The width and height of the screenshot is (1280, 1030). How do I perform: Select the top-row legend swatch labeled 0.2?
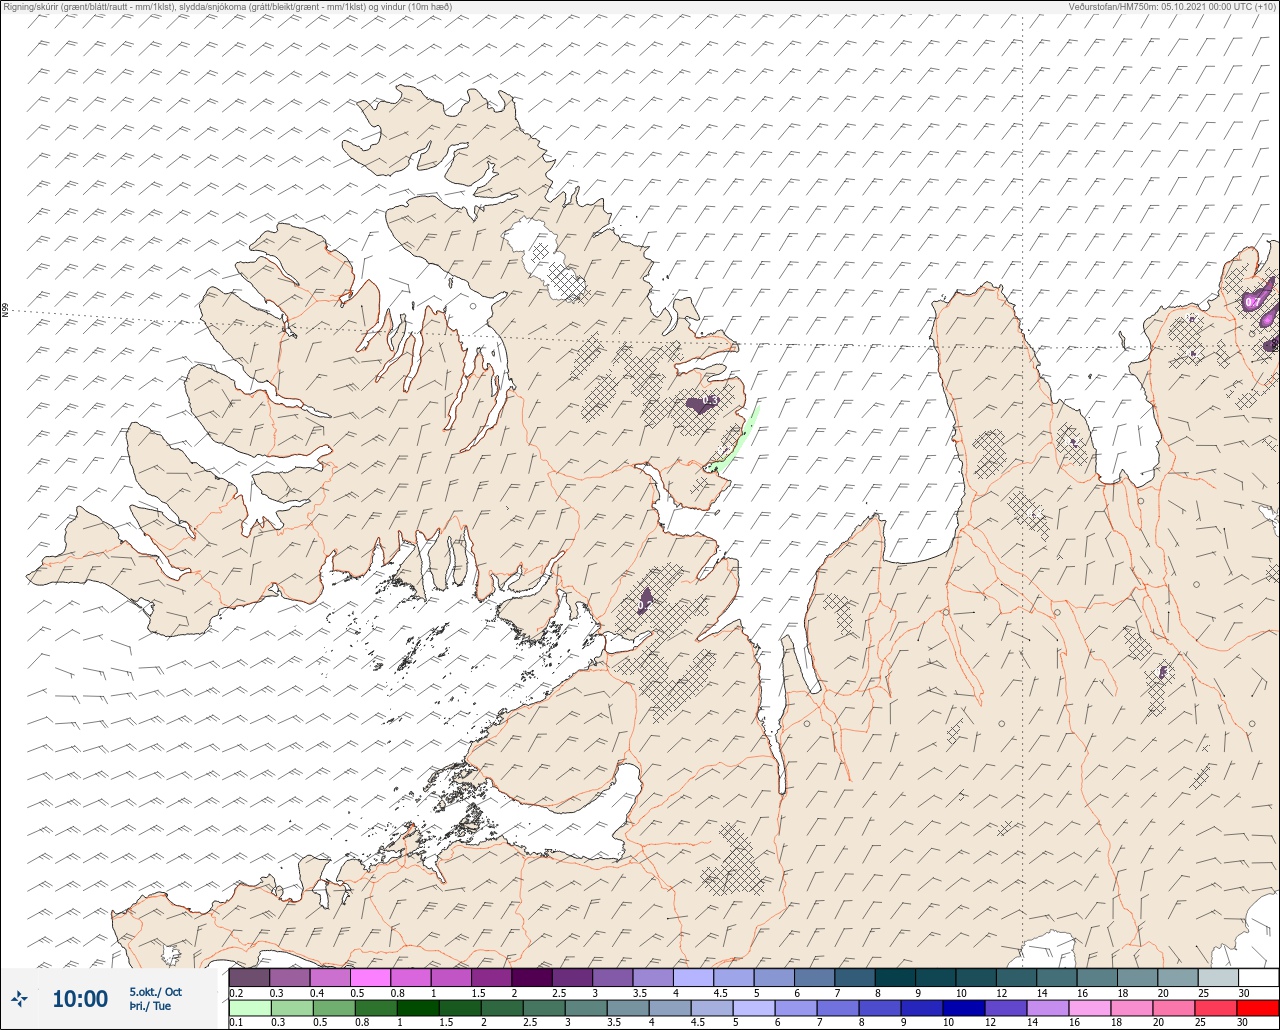[x=249, y=977]
